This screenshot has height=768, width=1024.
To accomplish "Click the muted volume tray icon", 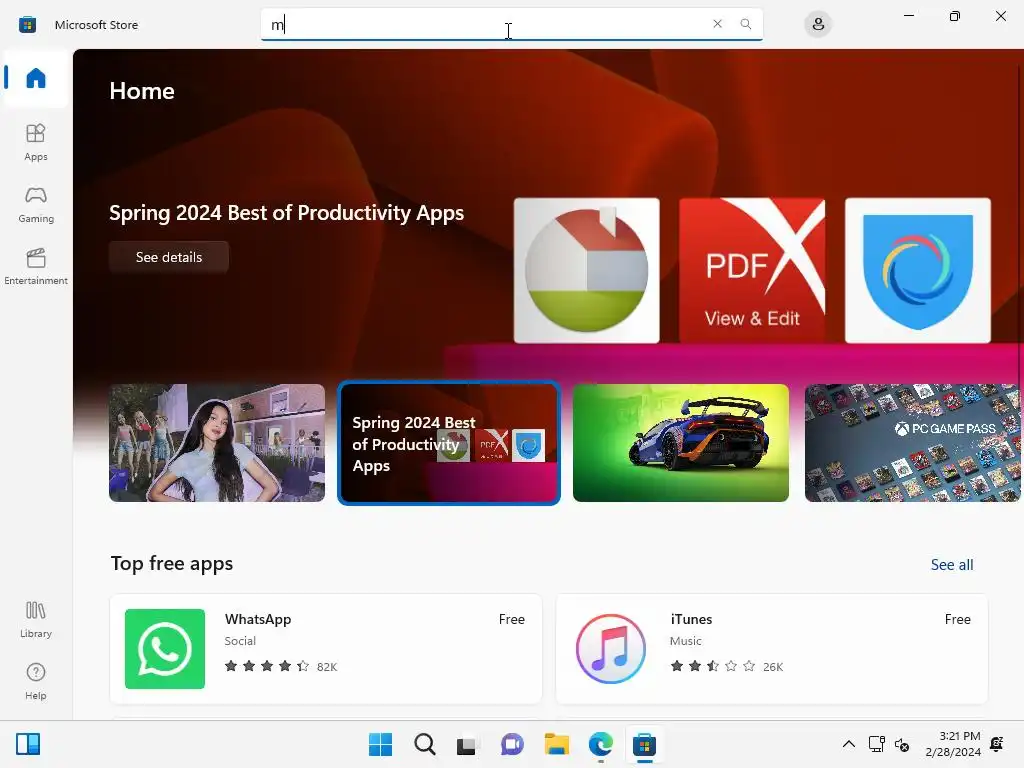I will tap(902, 744).
